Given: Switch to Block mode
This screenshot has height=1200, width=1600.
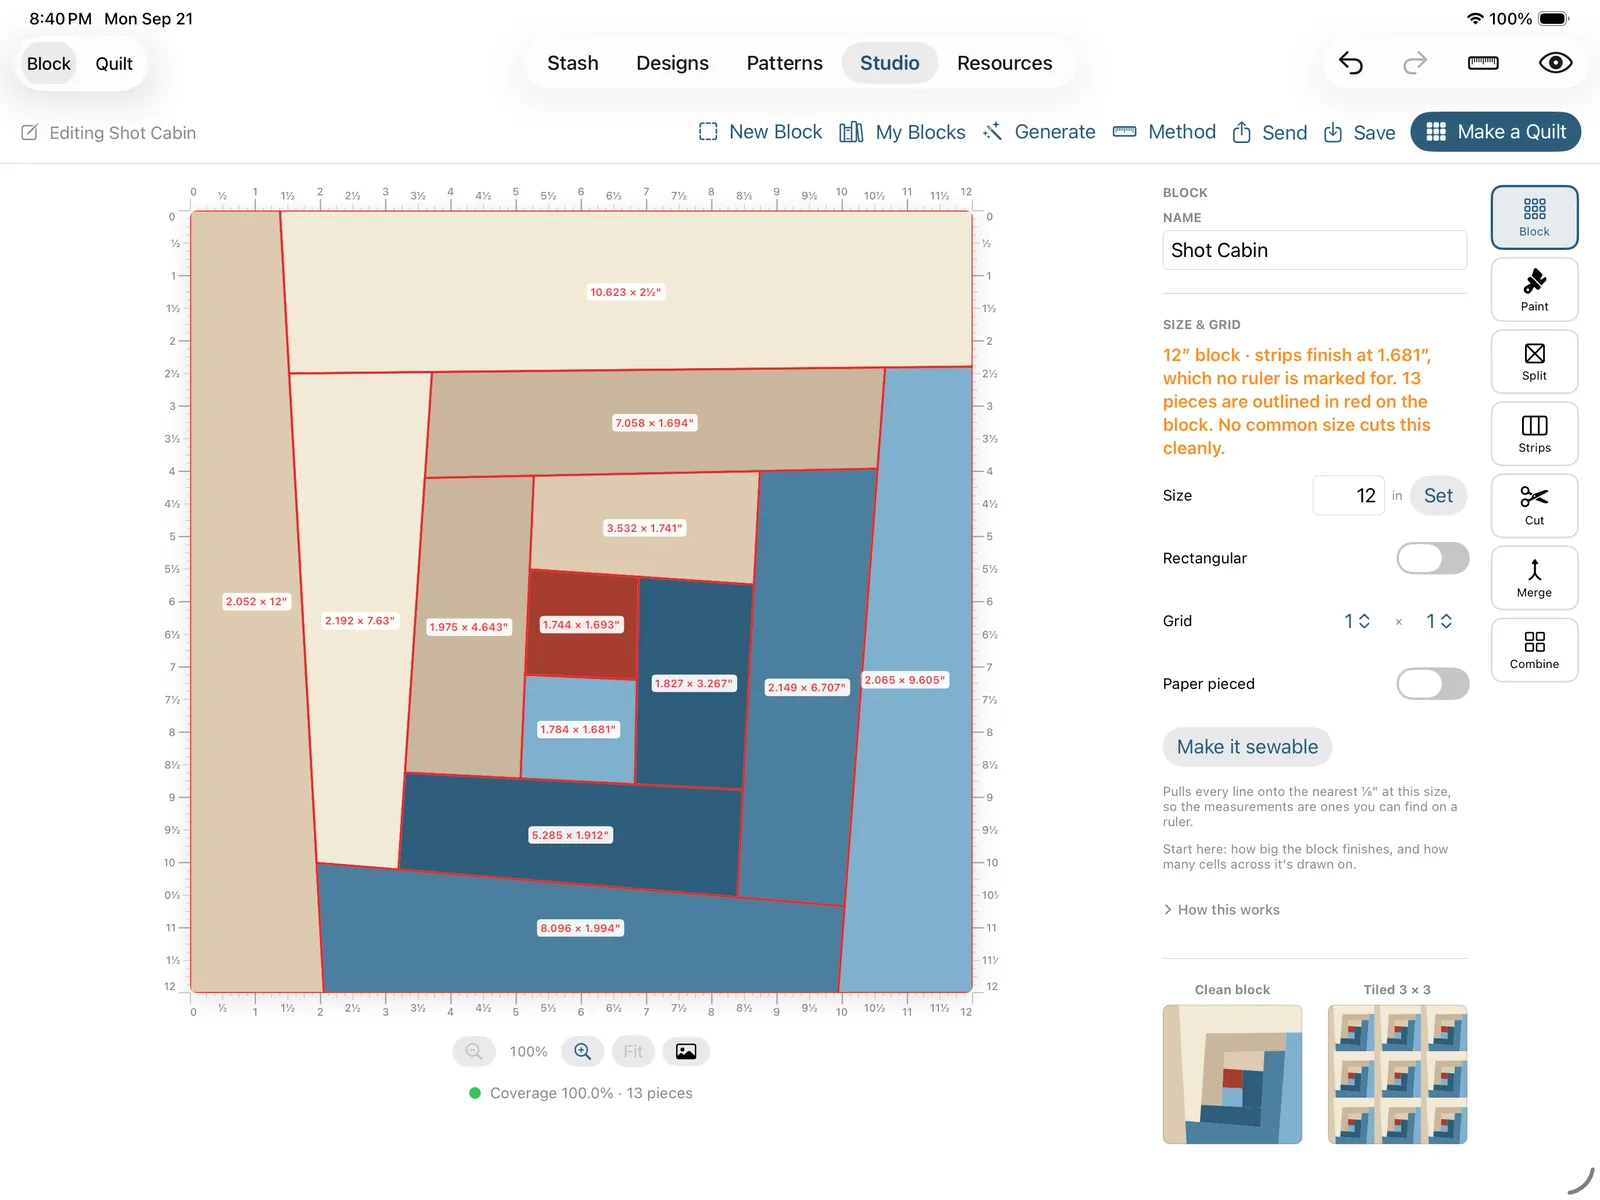Looking at the screenshot, I should coord(49,64).
